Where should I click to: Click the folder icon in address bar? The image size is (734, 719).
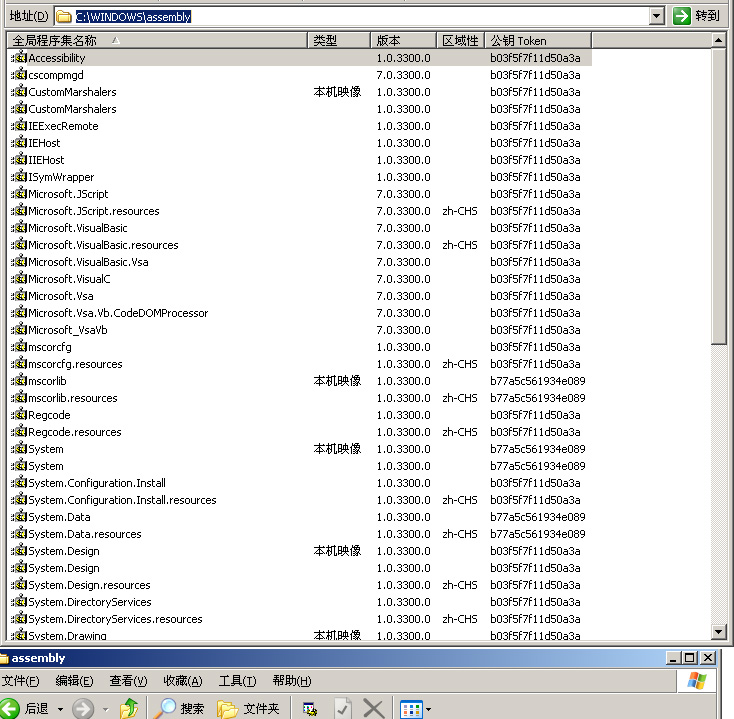pos(63,17)
